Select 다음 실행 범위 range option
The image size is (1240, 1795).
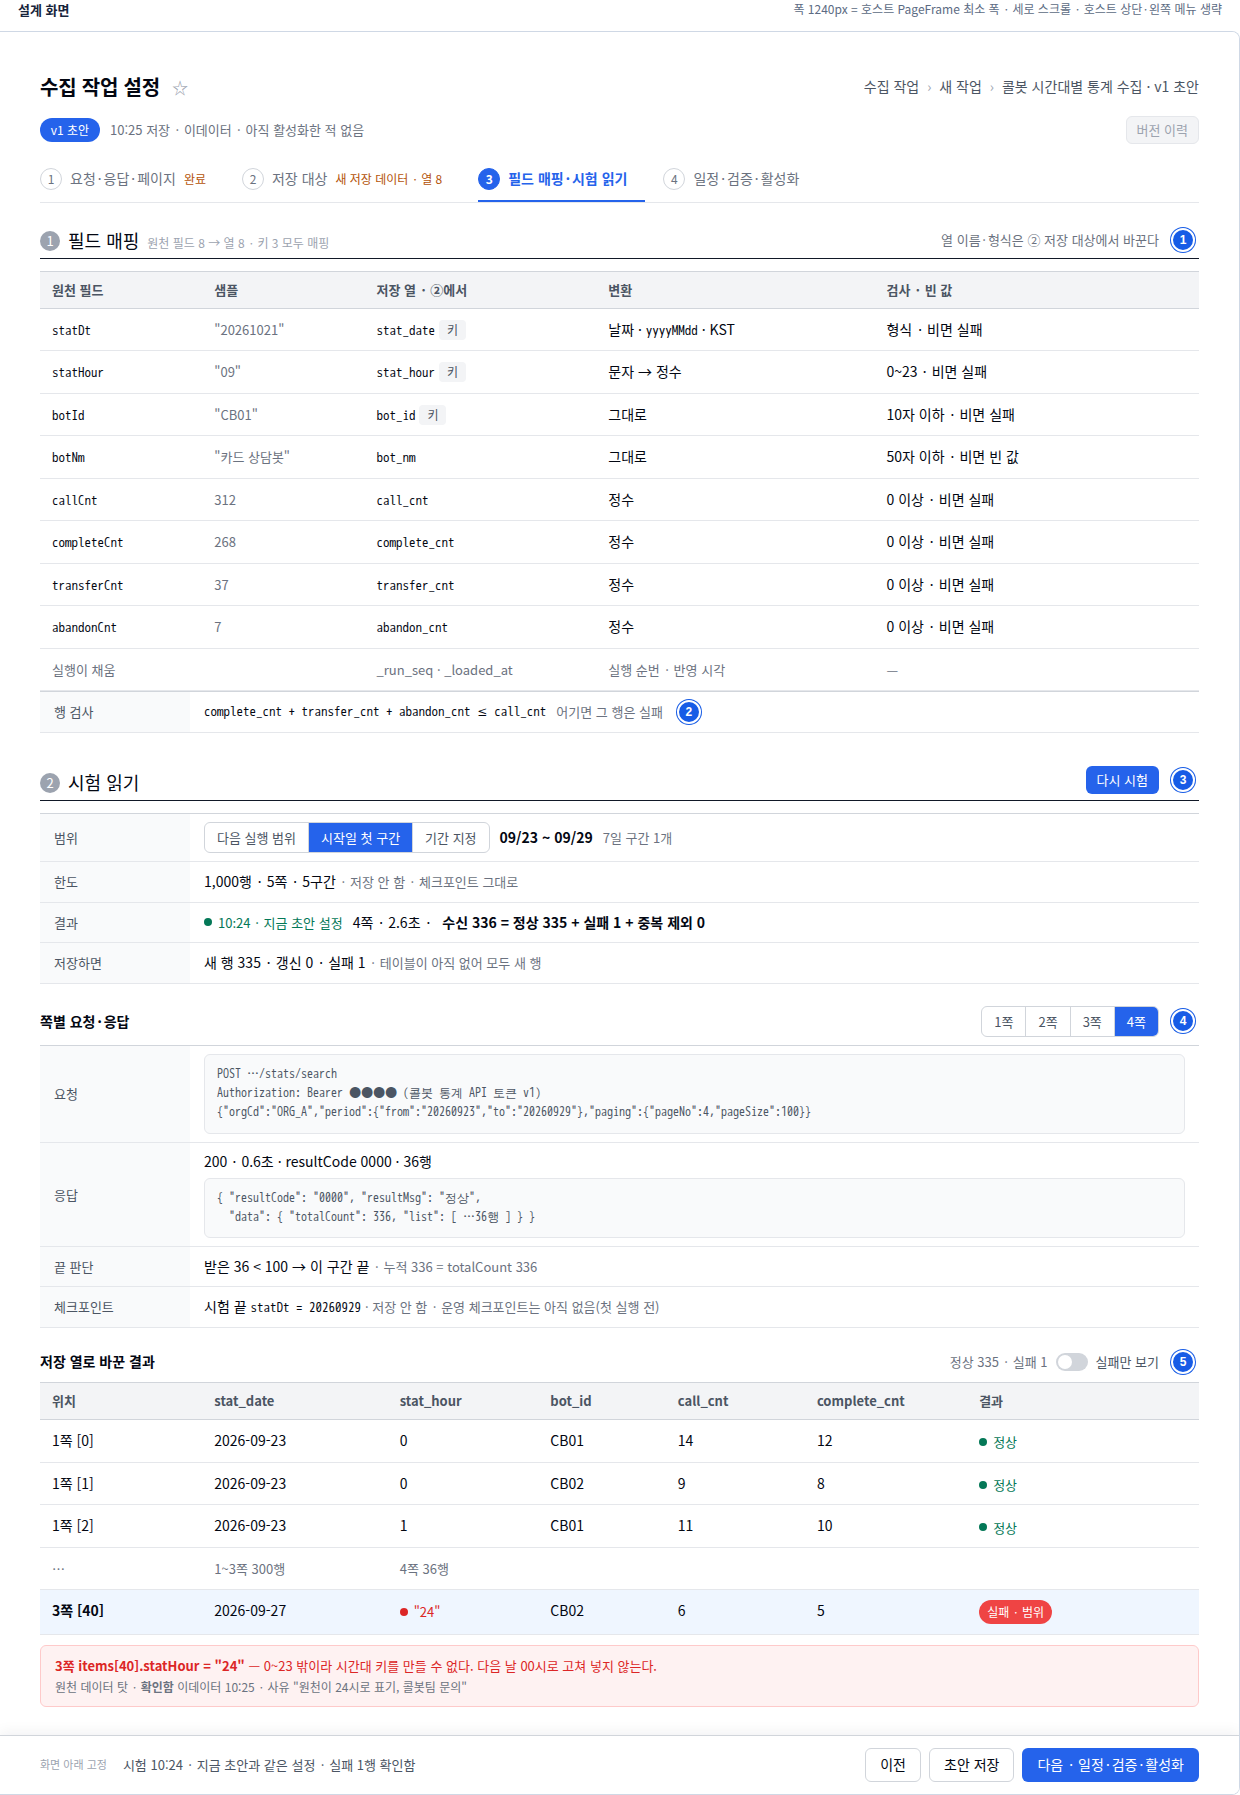tap(256, 838)
